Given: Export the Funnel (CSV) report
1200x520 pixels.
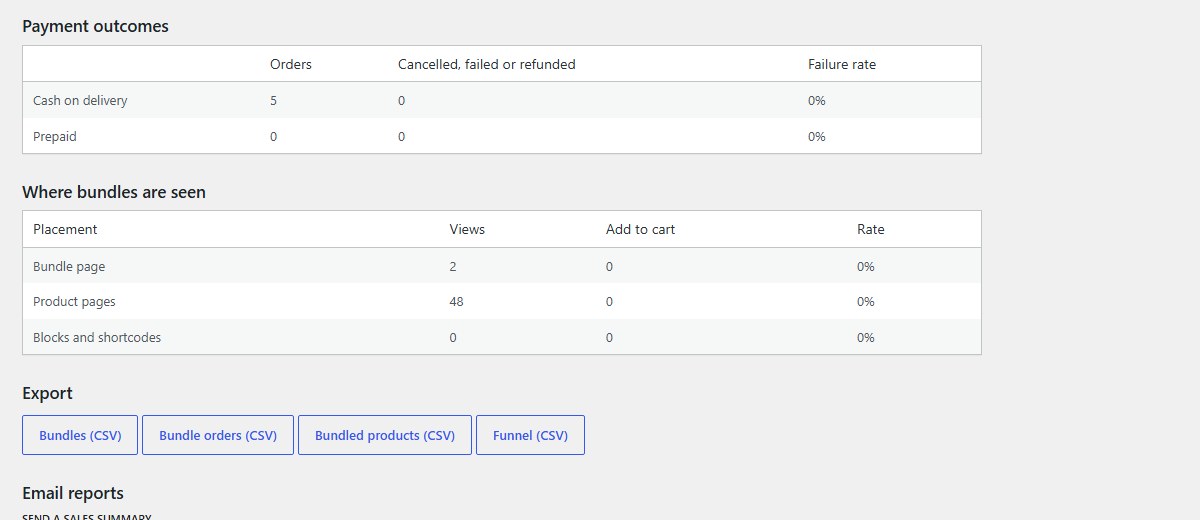Looking at the screenshot, I should pyautogui.click(x=530, y=435).
